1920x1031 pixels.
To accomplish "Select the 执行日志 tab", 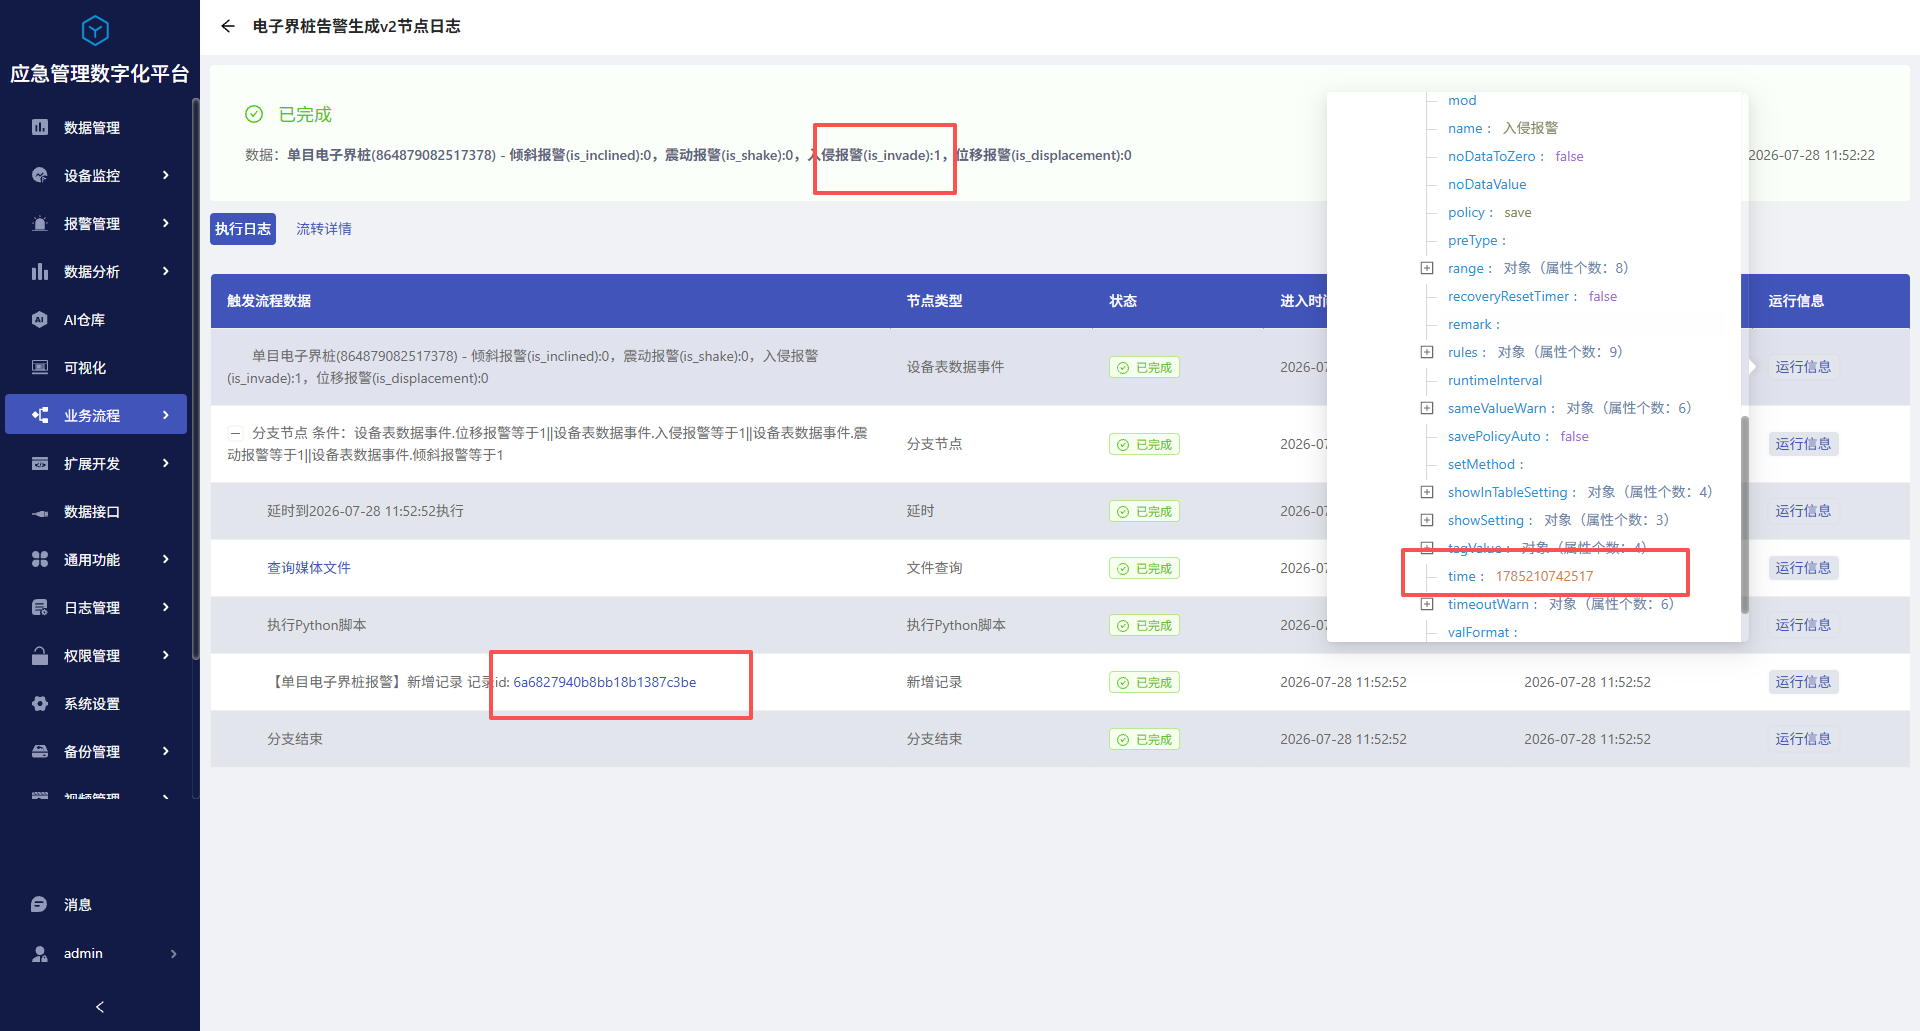I will coord(243,229).
